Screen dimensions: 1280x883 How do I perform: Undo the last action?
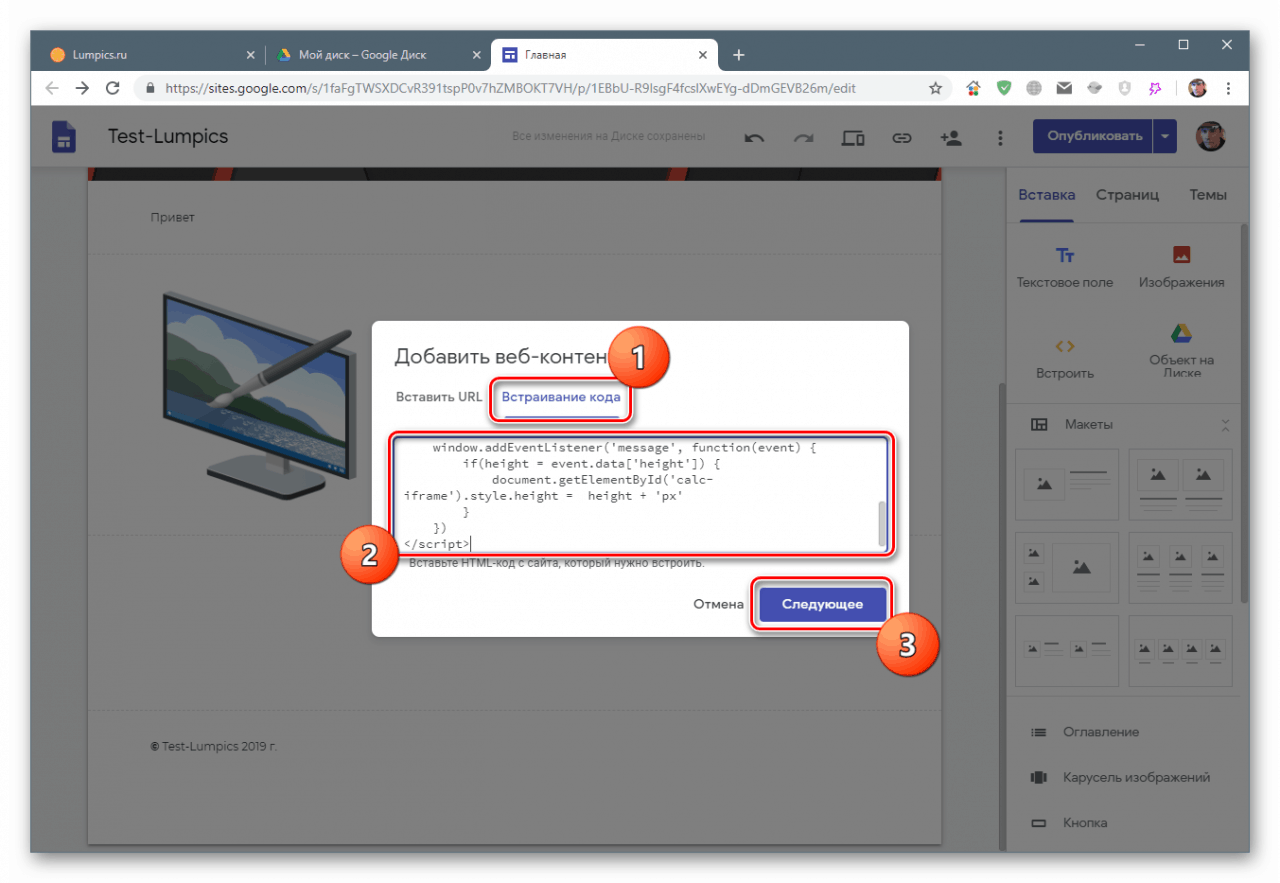point(754,138)
